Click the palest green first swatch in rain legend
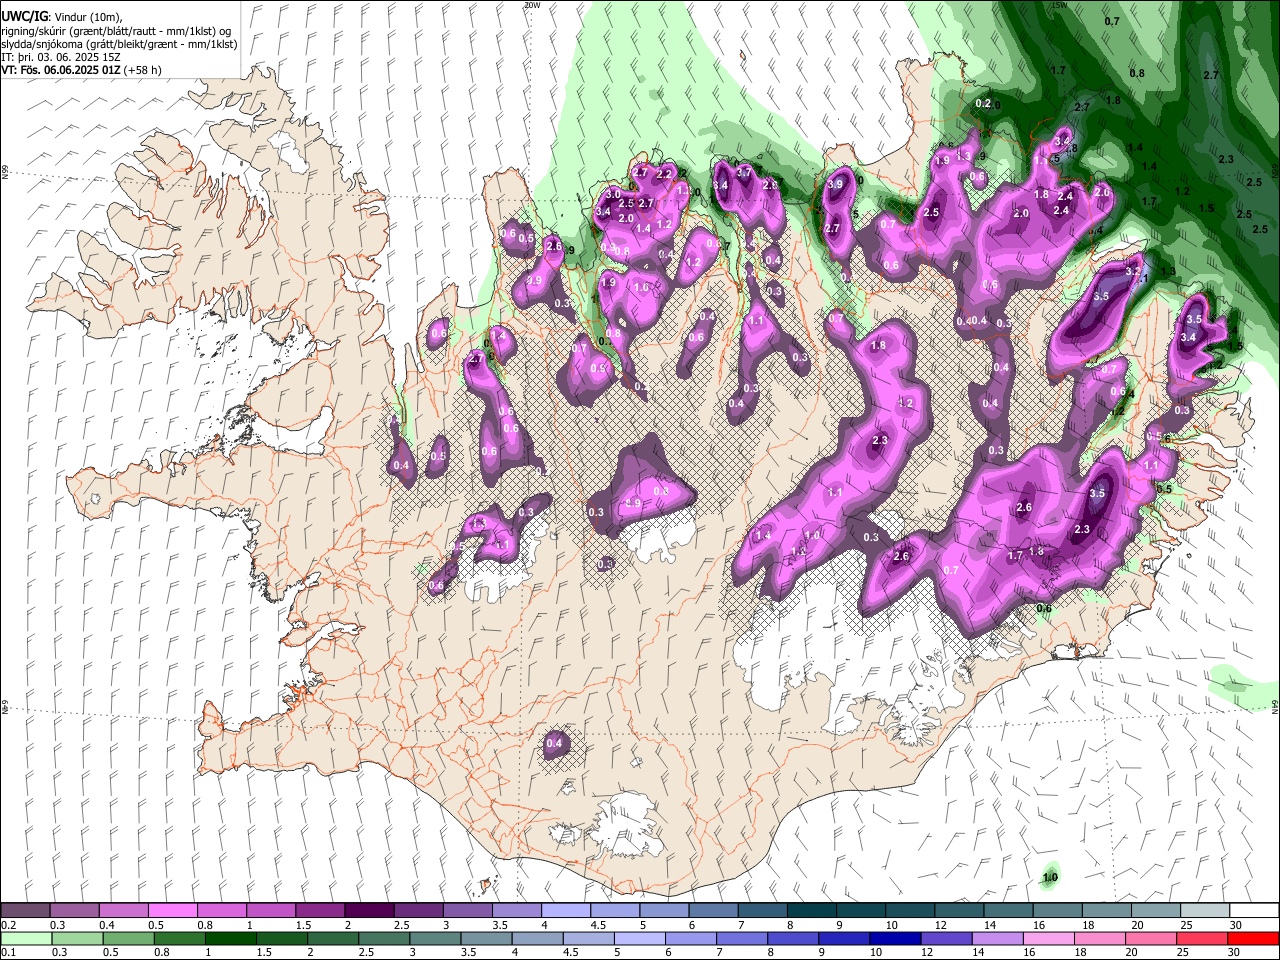The height and width of the screenshot is (960, 1280). [x=25, y=938]
